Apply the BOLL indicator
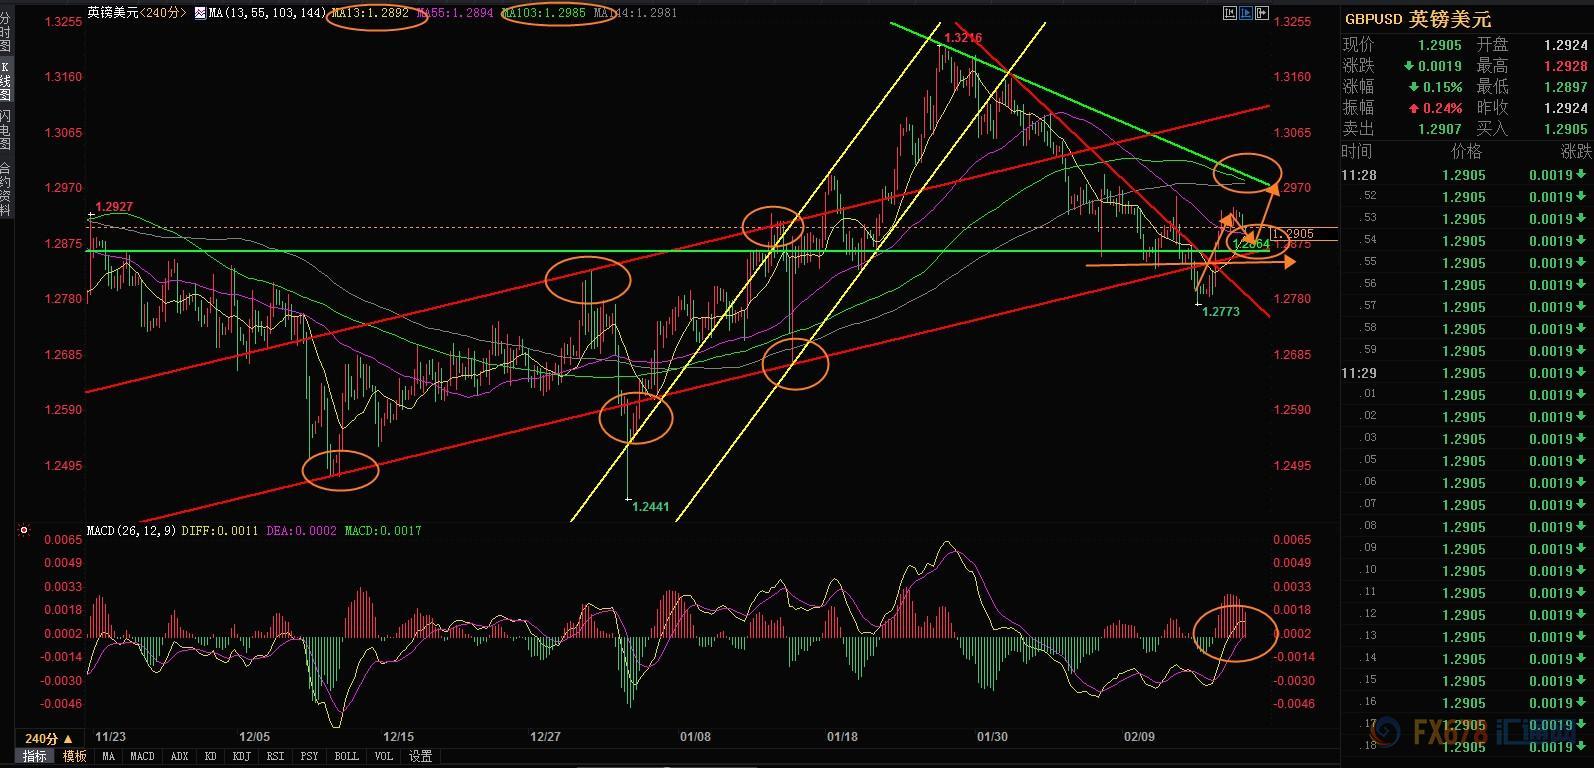1594x768 pixels. click(346, 756)
